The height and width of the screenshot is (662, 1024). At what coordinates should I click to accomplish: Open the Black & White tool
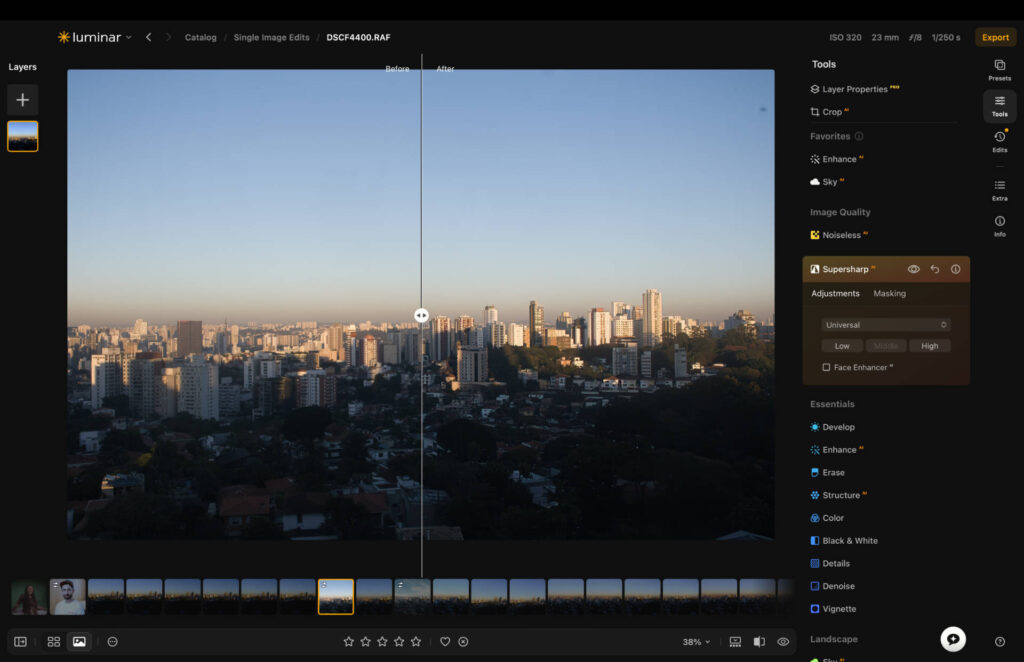844,541
